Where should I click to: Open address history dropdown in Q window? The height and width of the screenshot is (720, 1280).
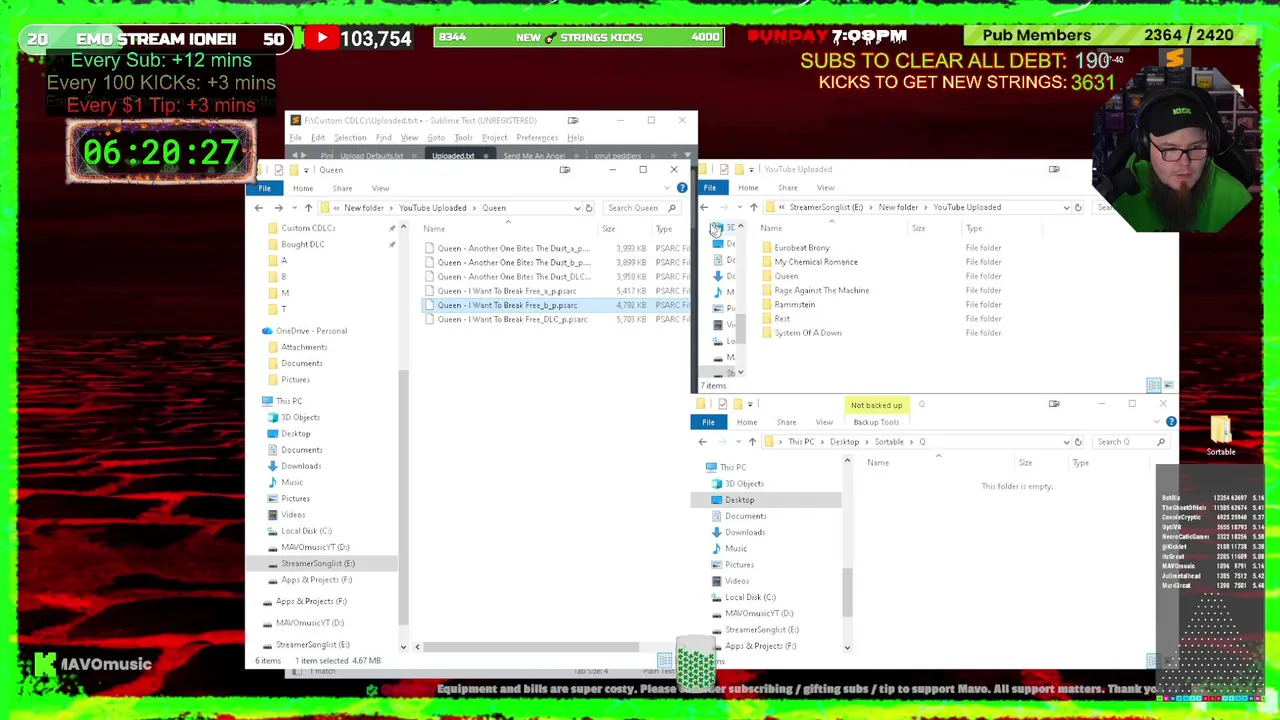[x=1066, y=442]
